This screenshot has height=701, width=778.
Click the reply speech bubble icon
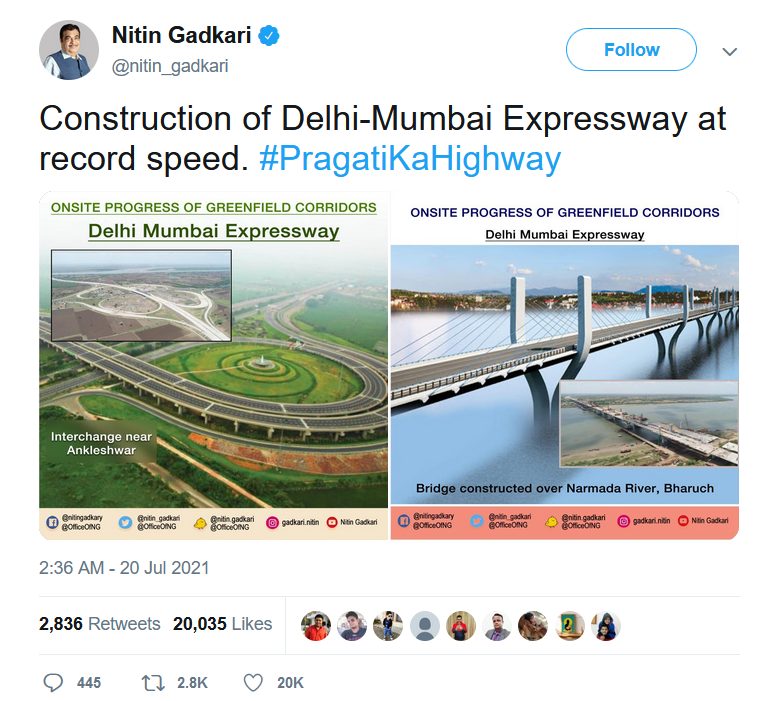53,683
